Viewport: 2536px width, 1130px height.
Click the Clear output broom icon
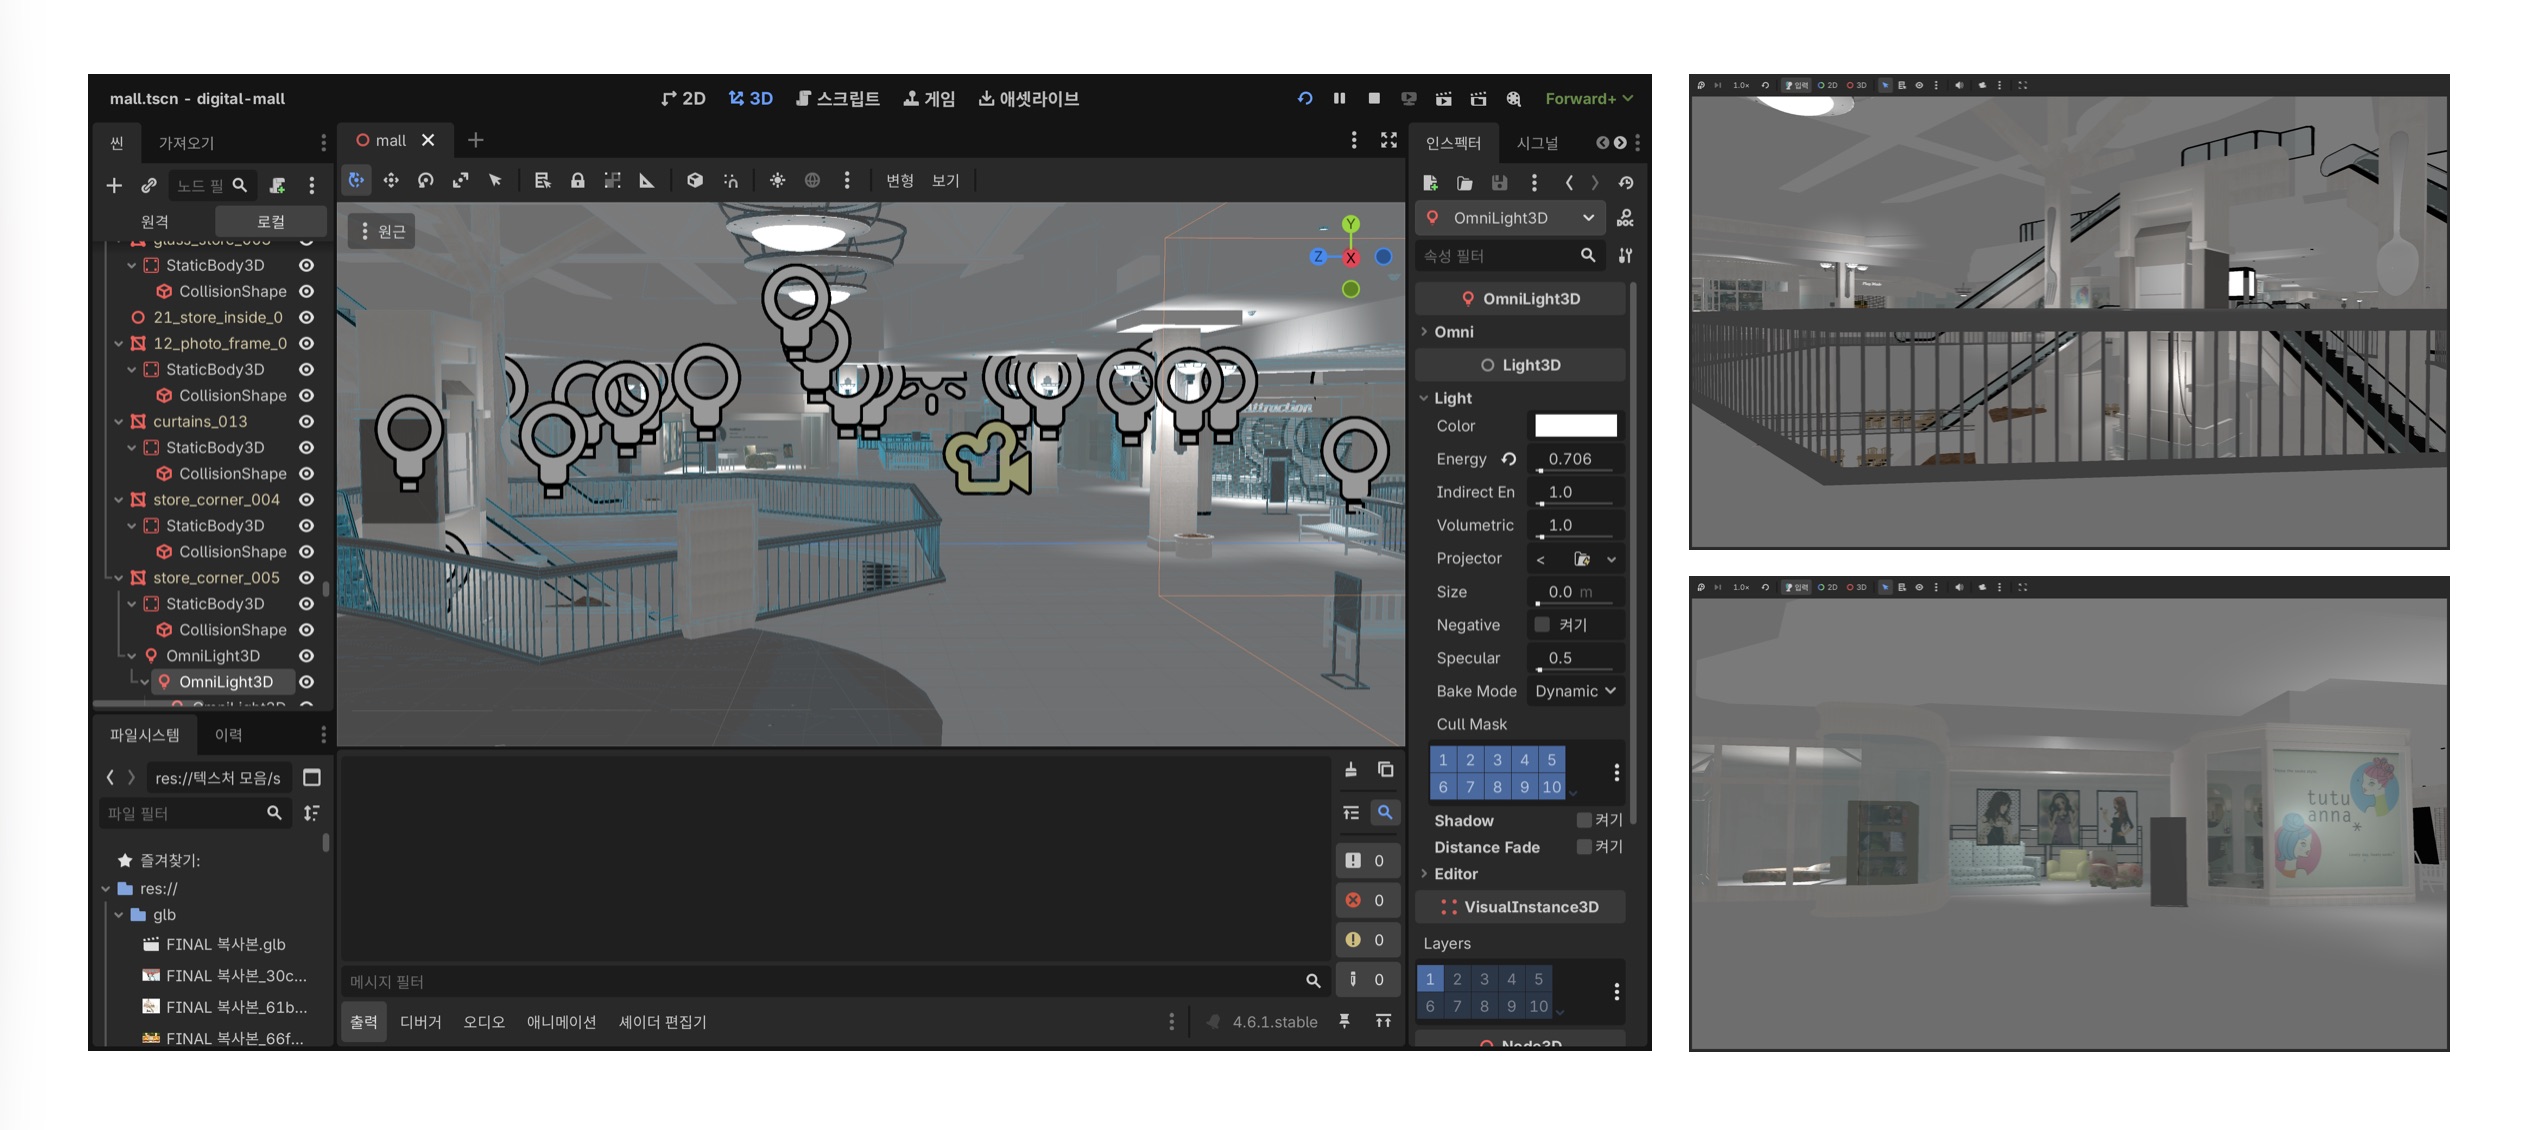click(x=1351, y=769)
